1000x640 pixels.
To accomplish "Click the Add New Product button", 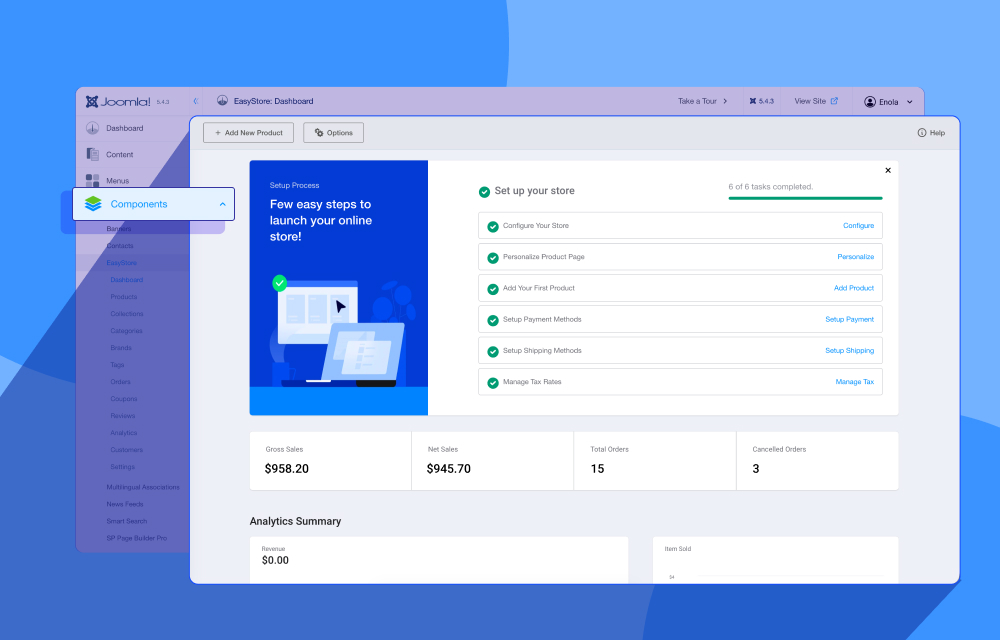I will [248, 133].
